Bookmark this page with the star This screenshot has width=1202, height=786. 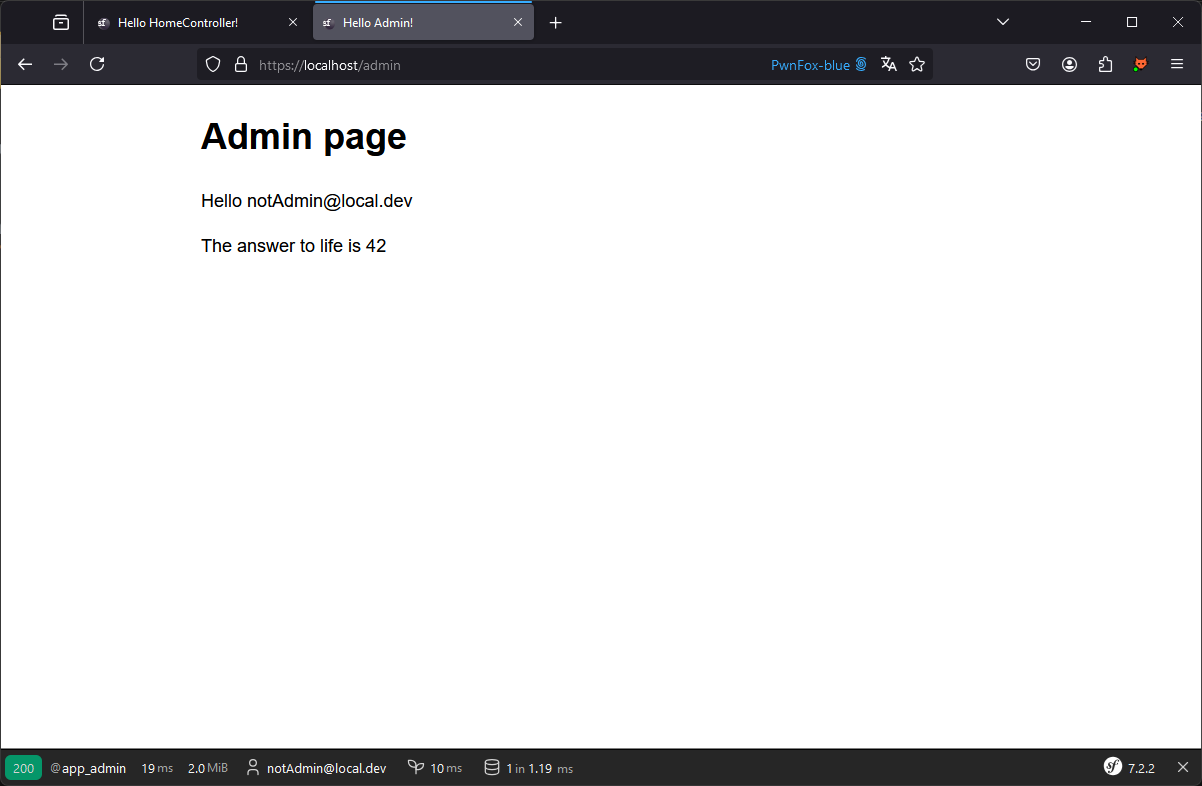917,64
